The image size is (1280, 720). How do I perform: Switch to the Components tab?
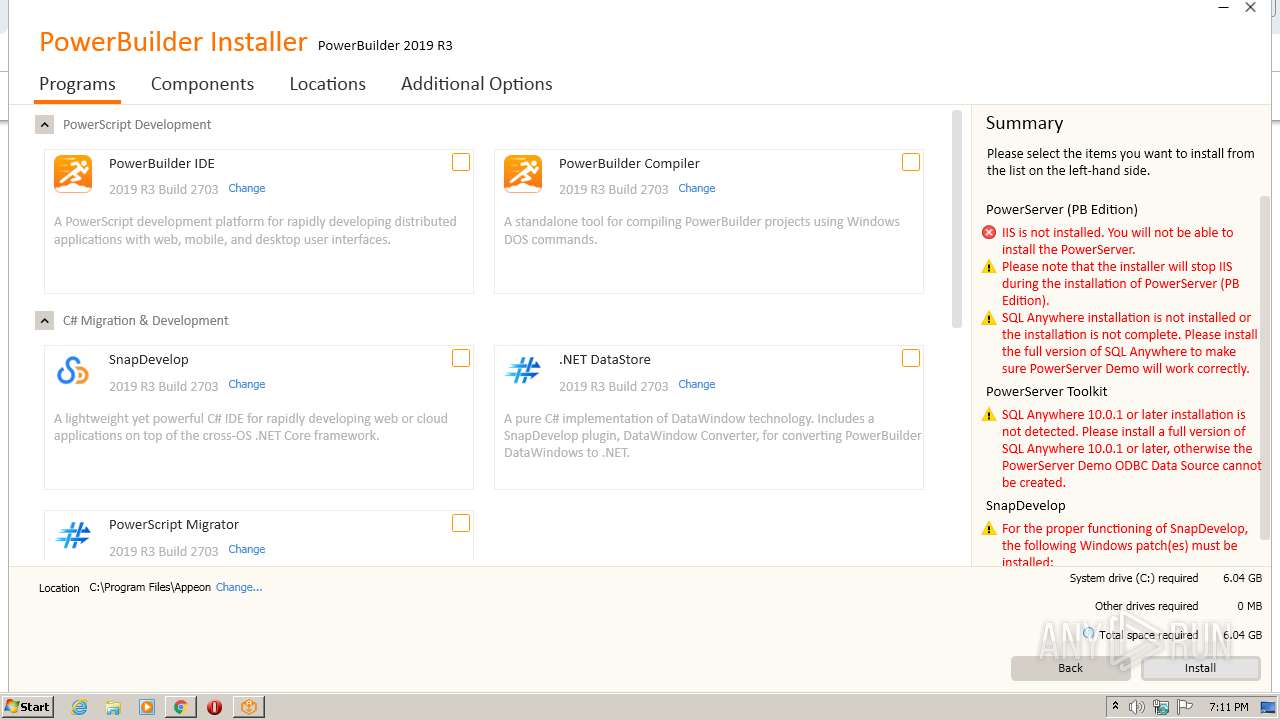pos(202,85)
